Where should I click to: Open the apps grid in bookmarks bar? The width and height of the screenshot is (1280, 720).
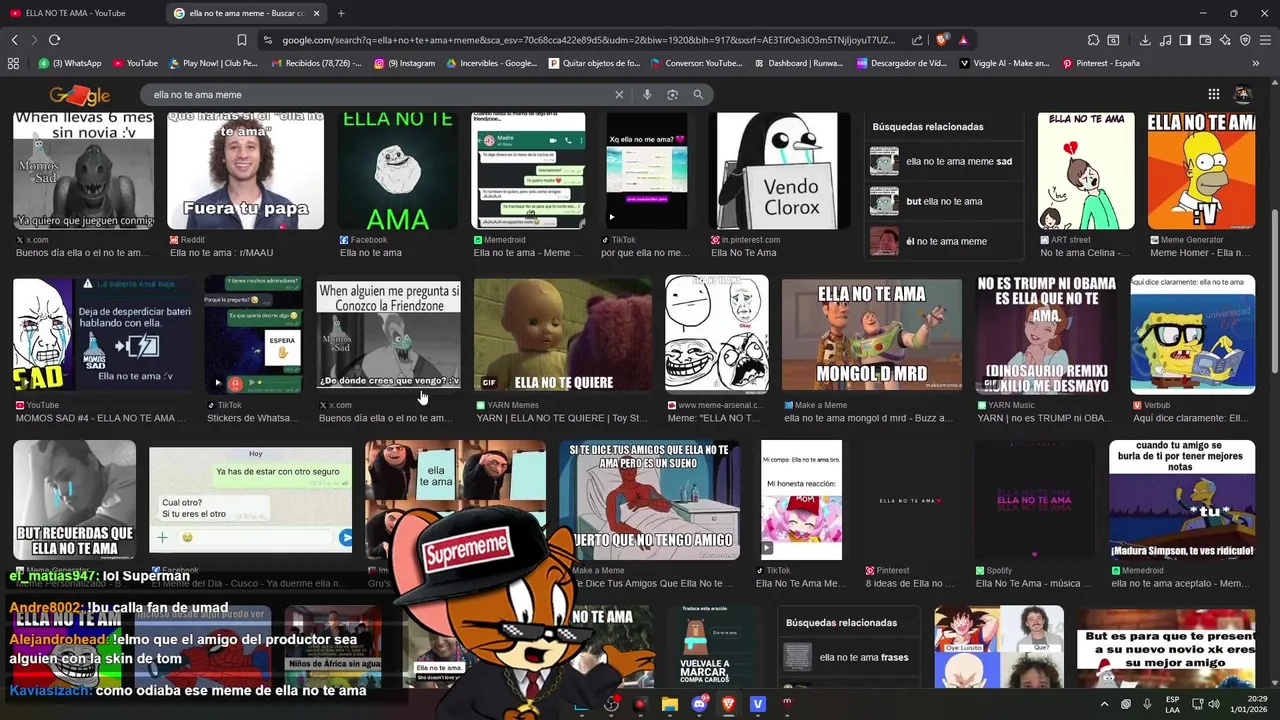pyautogui.click(x=13, y=63)
